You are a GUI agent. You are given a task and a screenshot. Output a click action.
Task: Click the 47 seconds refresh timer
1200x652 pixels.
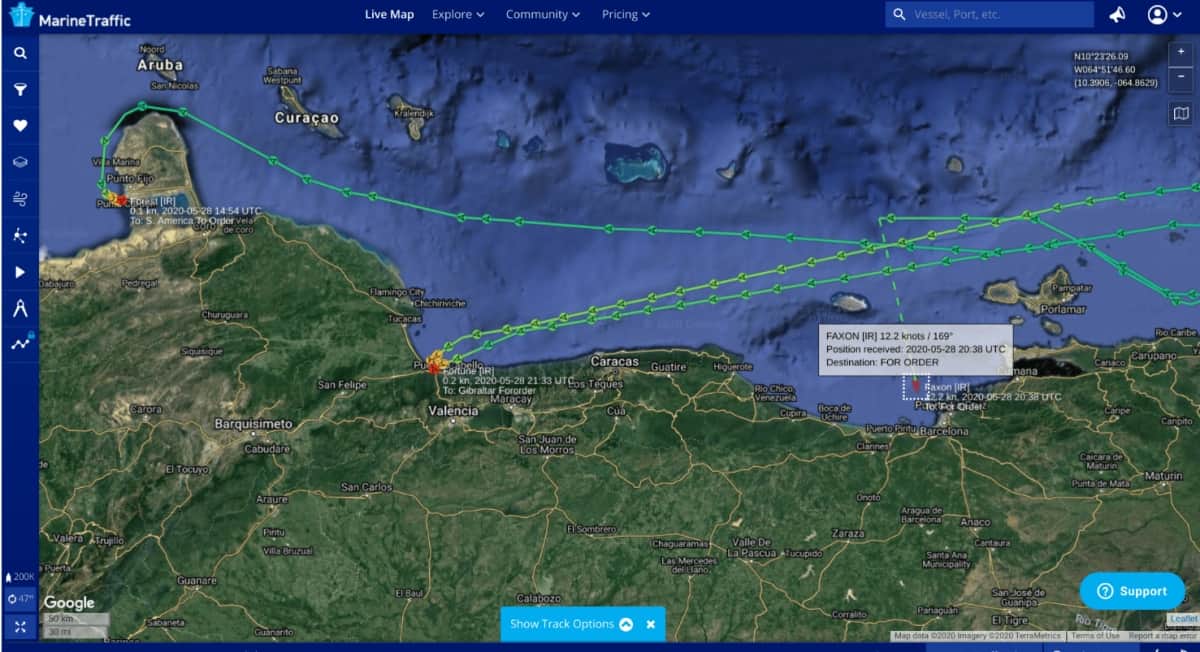20,599
